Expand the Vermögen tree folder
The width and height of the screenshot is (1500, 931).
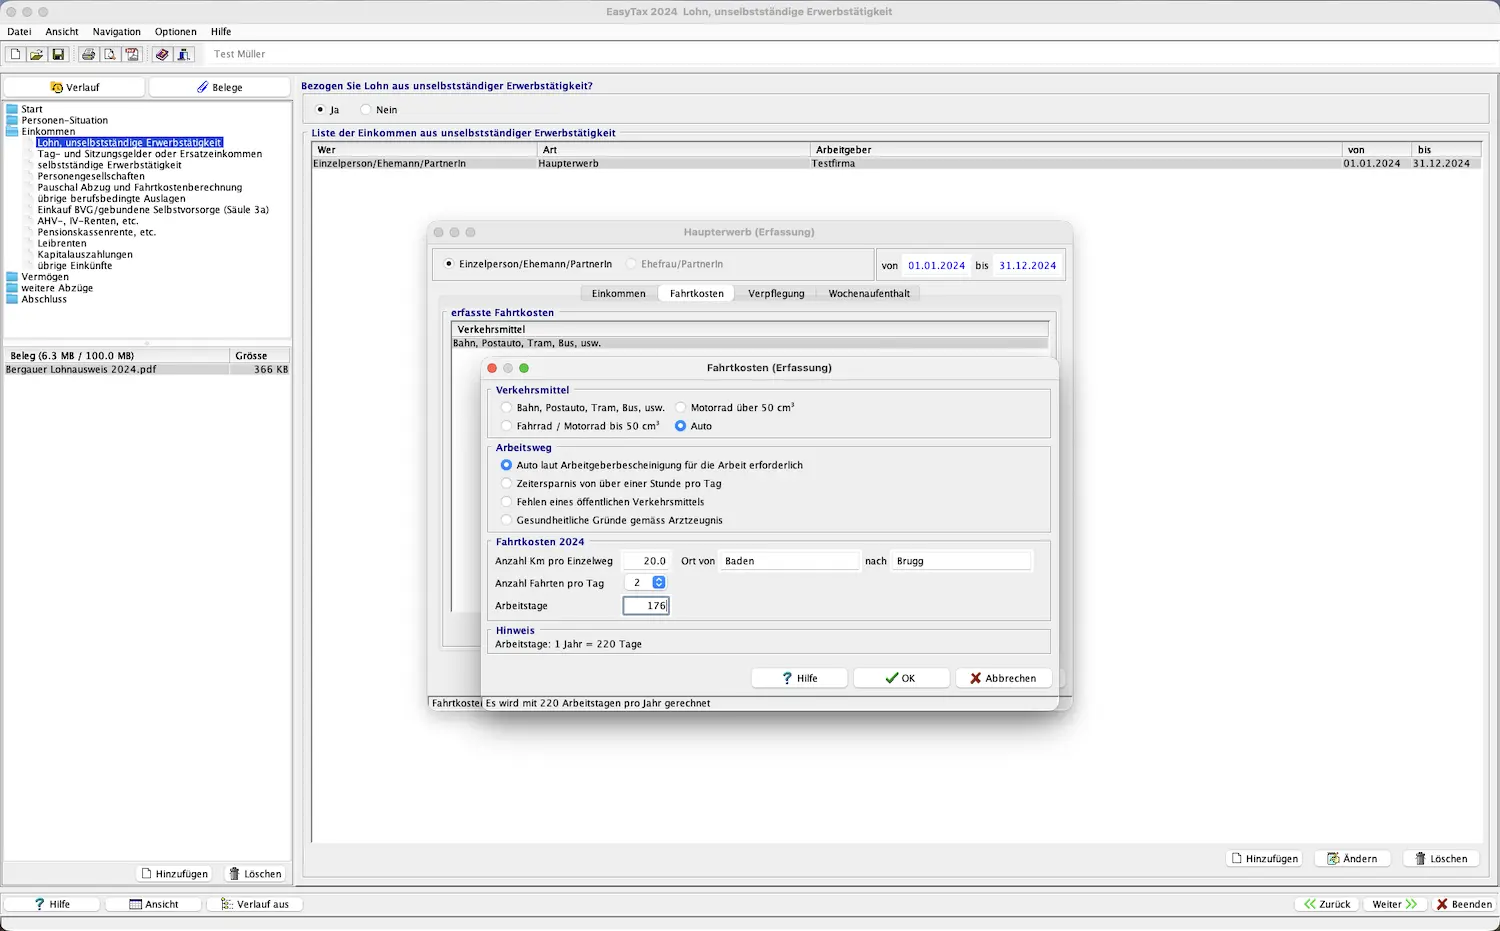pyautogui.click(x=12, y=277)
